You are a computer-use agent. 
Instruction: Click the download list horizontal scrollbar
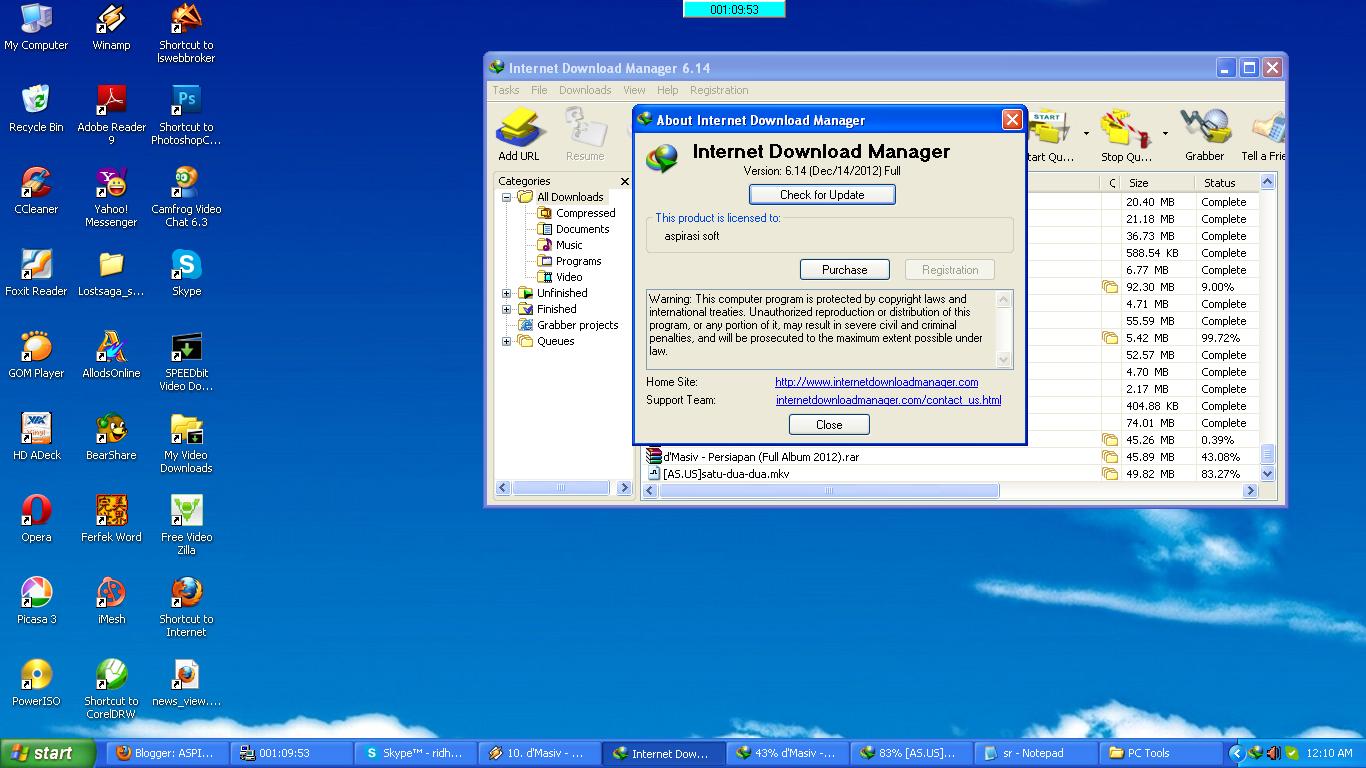tap(828, 490)
